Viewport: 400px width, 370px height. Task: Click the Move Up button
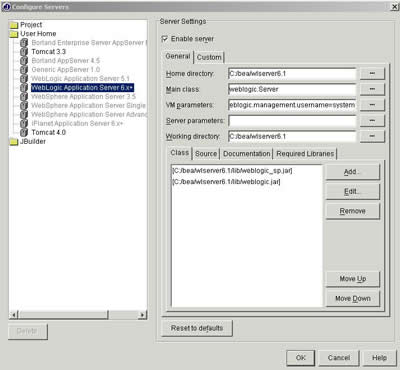352,279
